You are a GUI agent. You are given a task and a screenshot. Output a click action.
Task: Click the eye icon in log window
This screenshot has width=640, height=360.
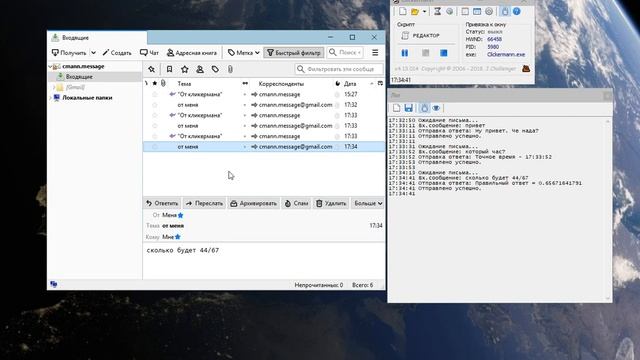[x=436, y=108]
